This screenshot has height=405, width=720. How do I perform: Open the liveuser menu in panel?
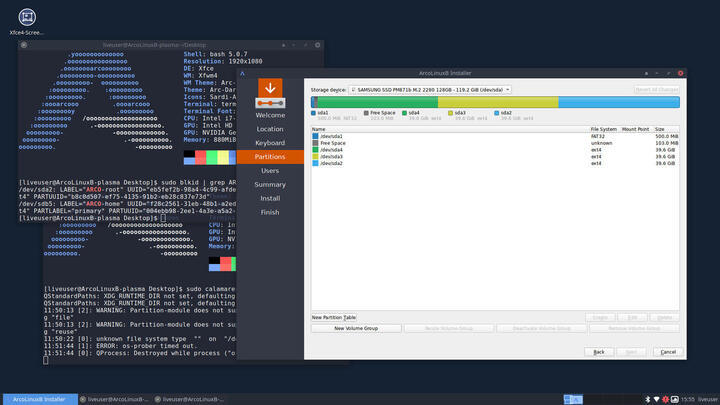click(708, 399)
